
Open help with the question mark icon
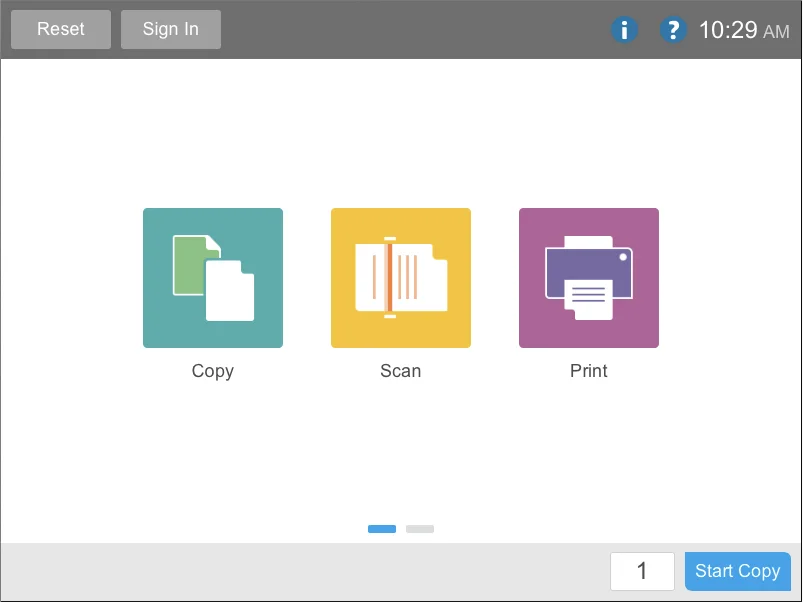[x=672, y=30]
